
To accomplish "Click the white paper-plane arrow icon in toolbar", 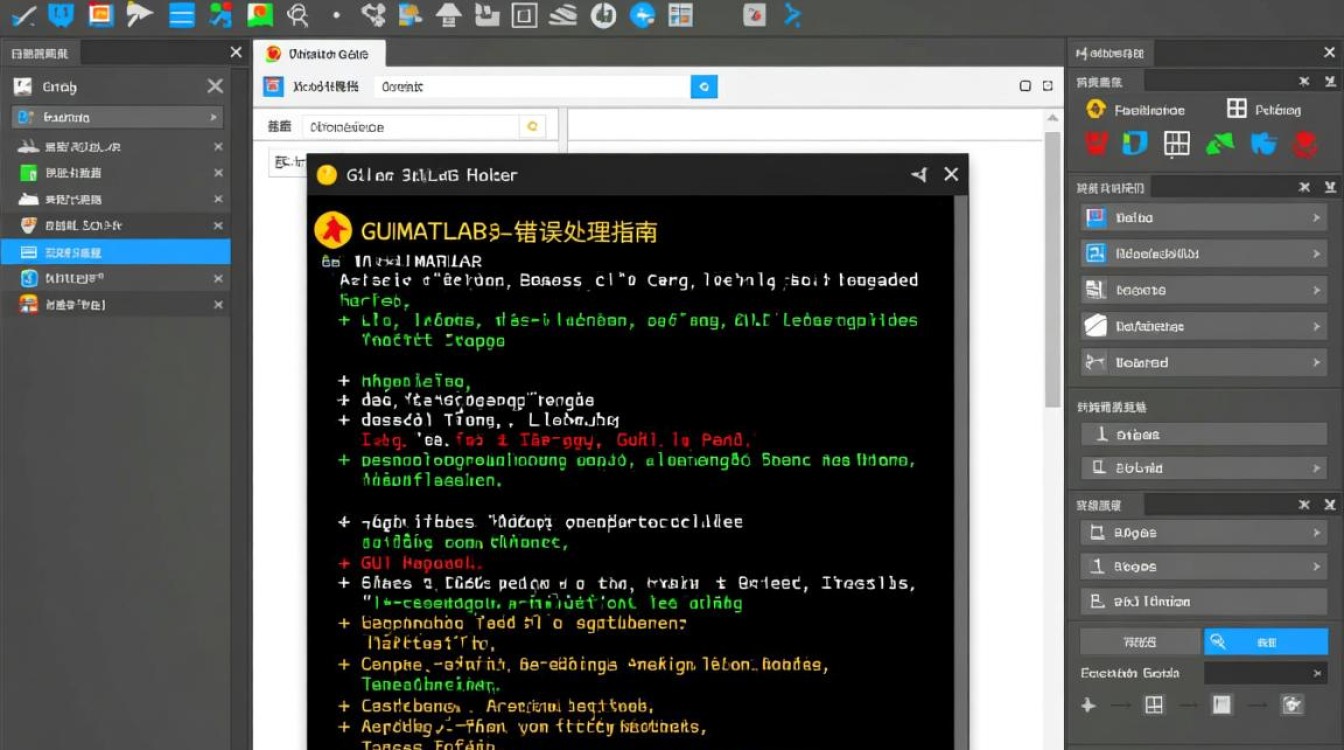I will 139,14.
